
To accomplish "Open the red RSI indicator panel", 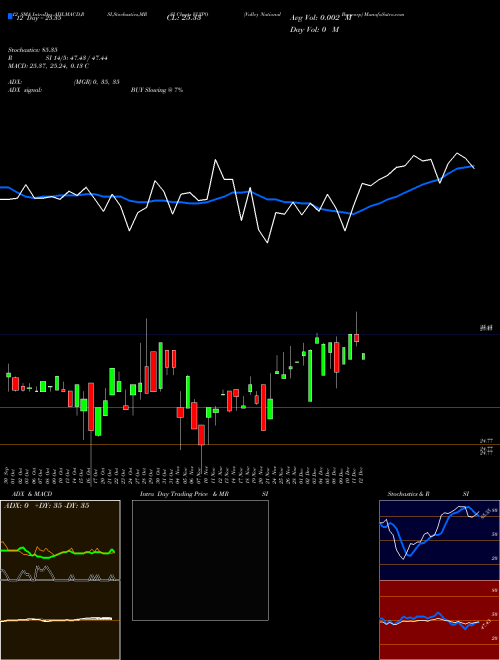I will [439, 620].
